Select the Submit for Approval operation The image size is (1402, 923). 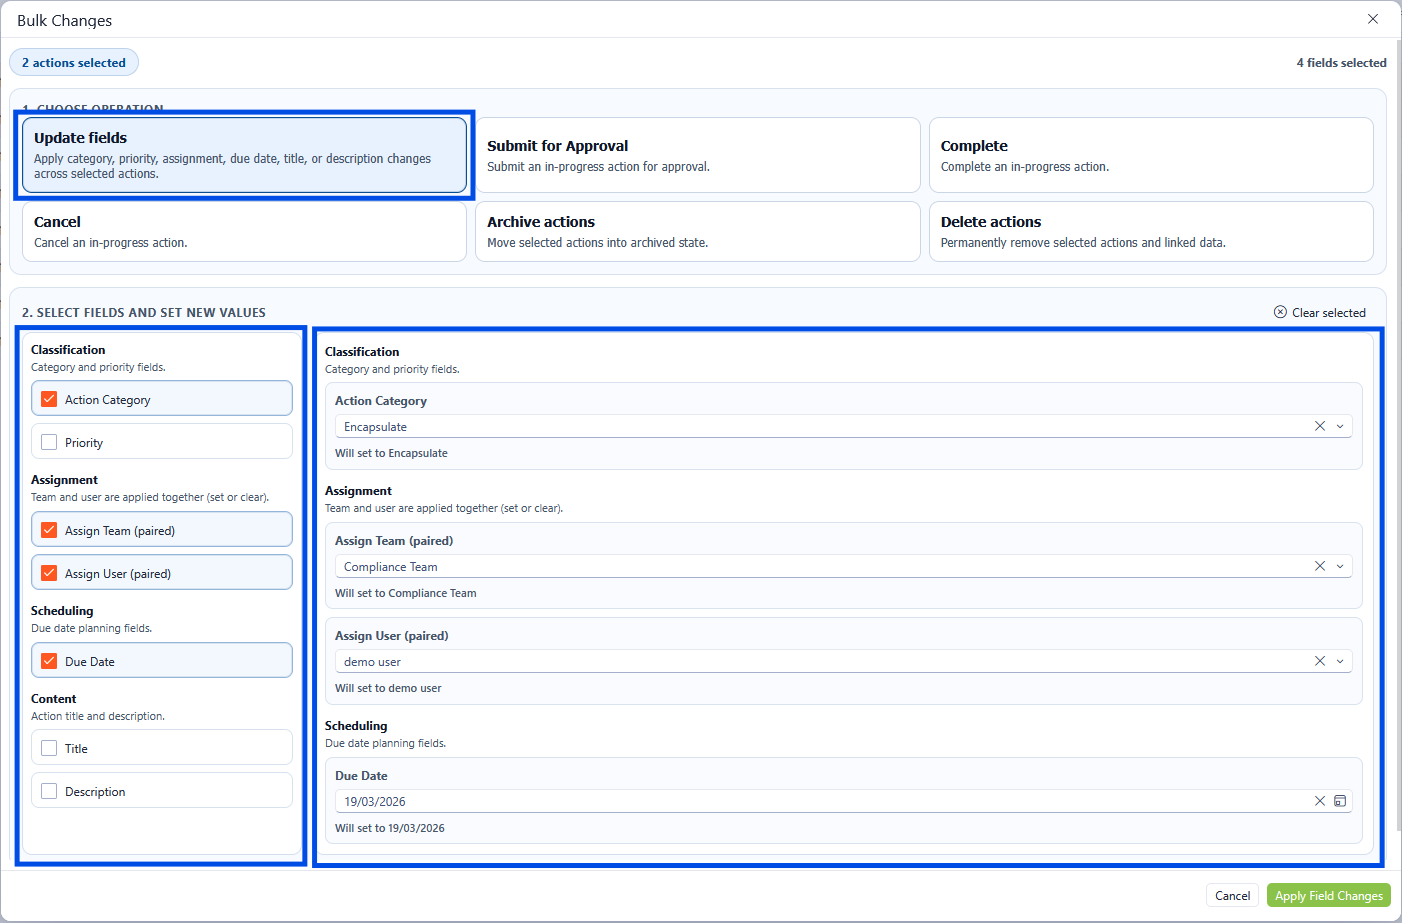tap(697, 155)
